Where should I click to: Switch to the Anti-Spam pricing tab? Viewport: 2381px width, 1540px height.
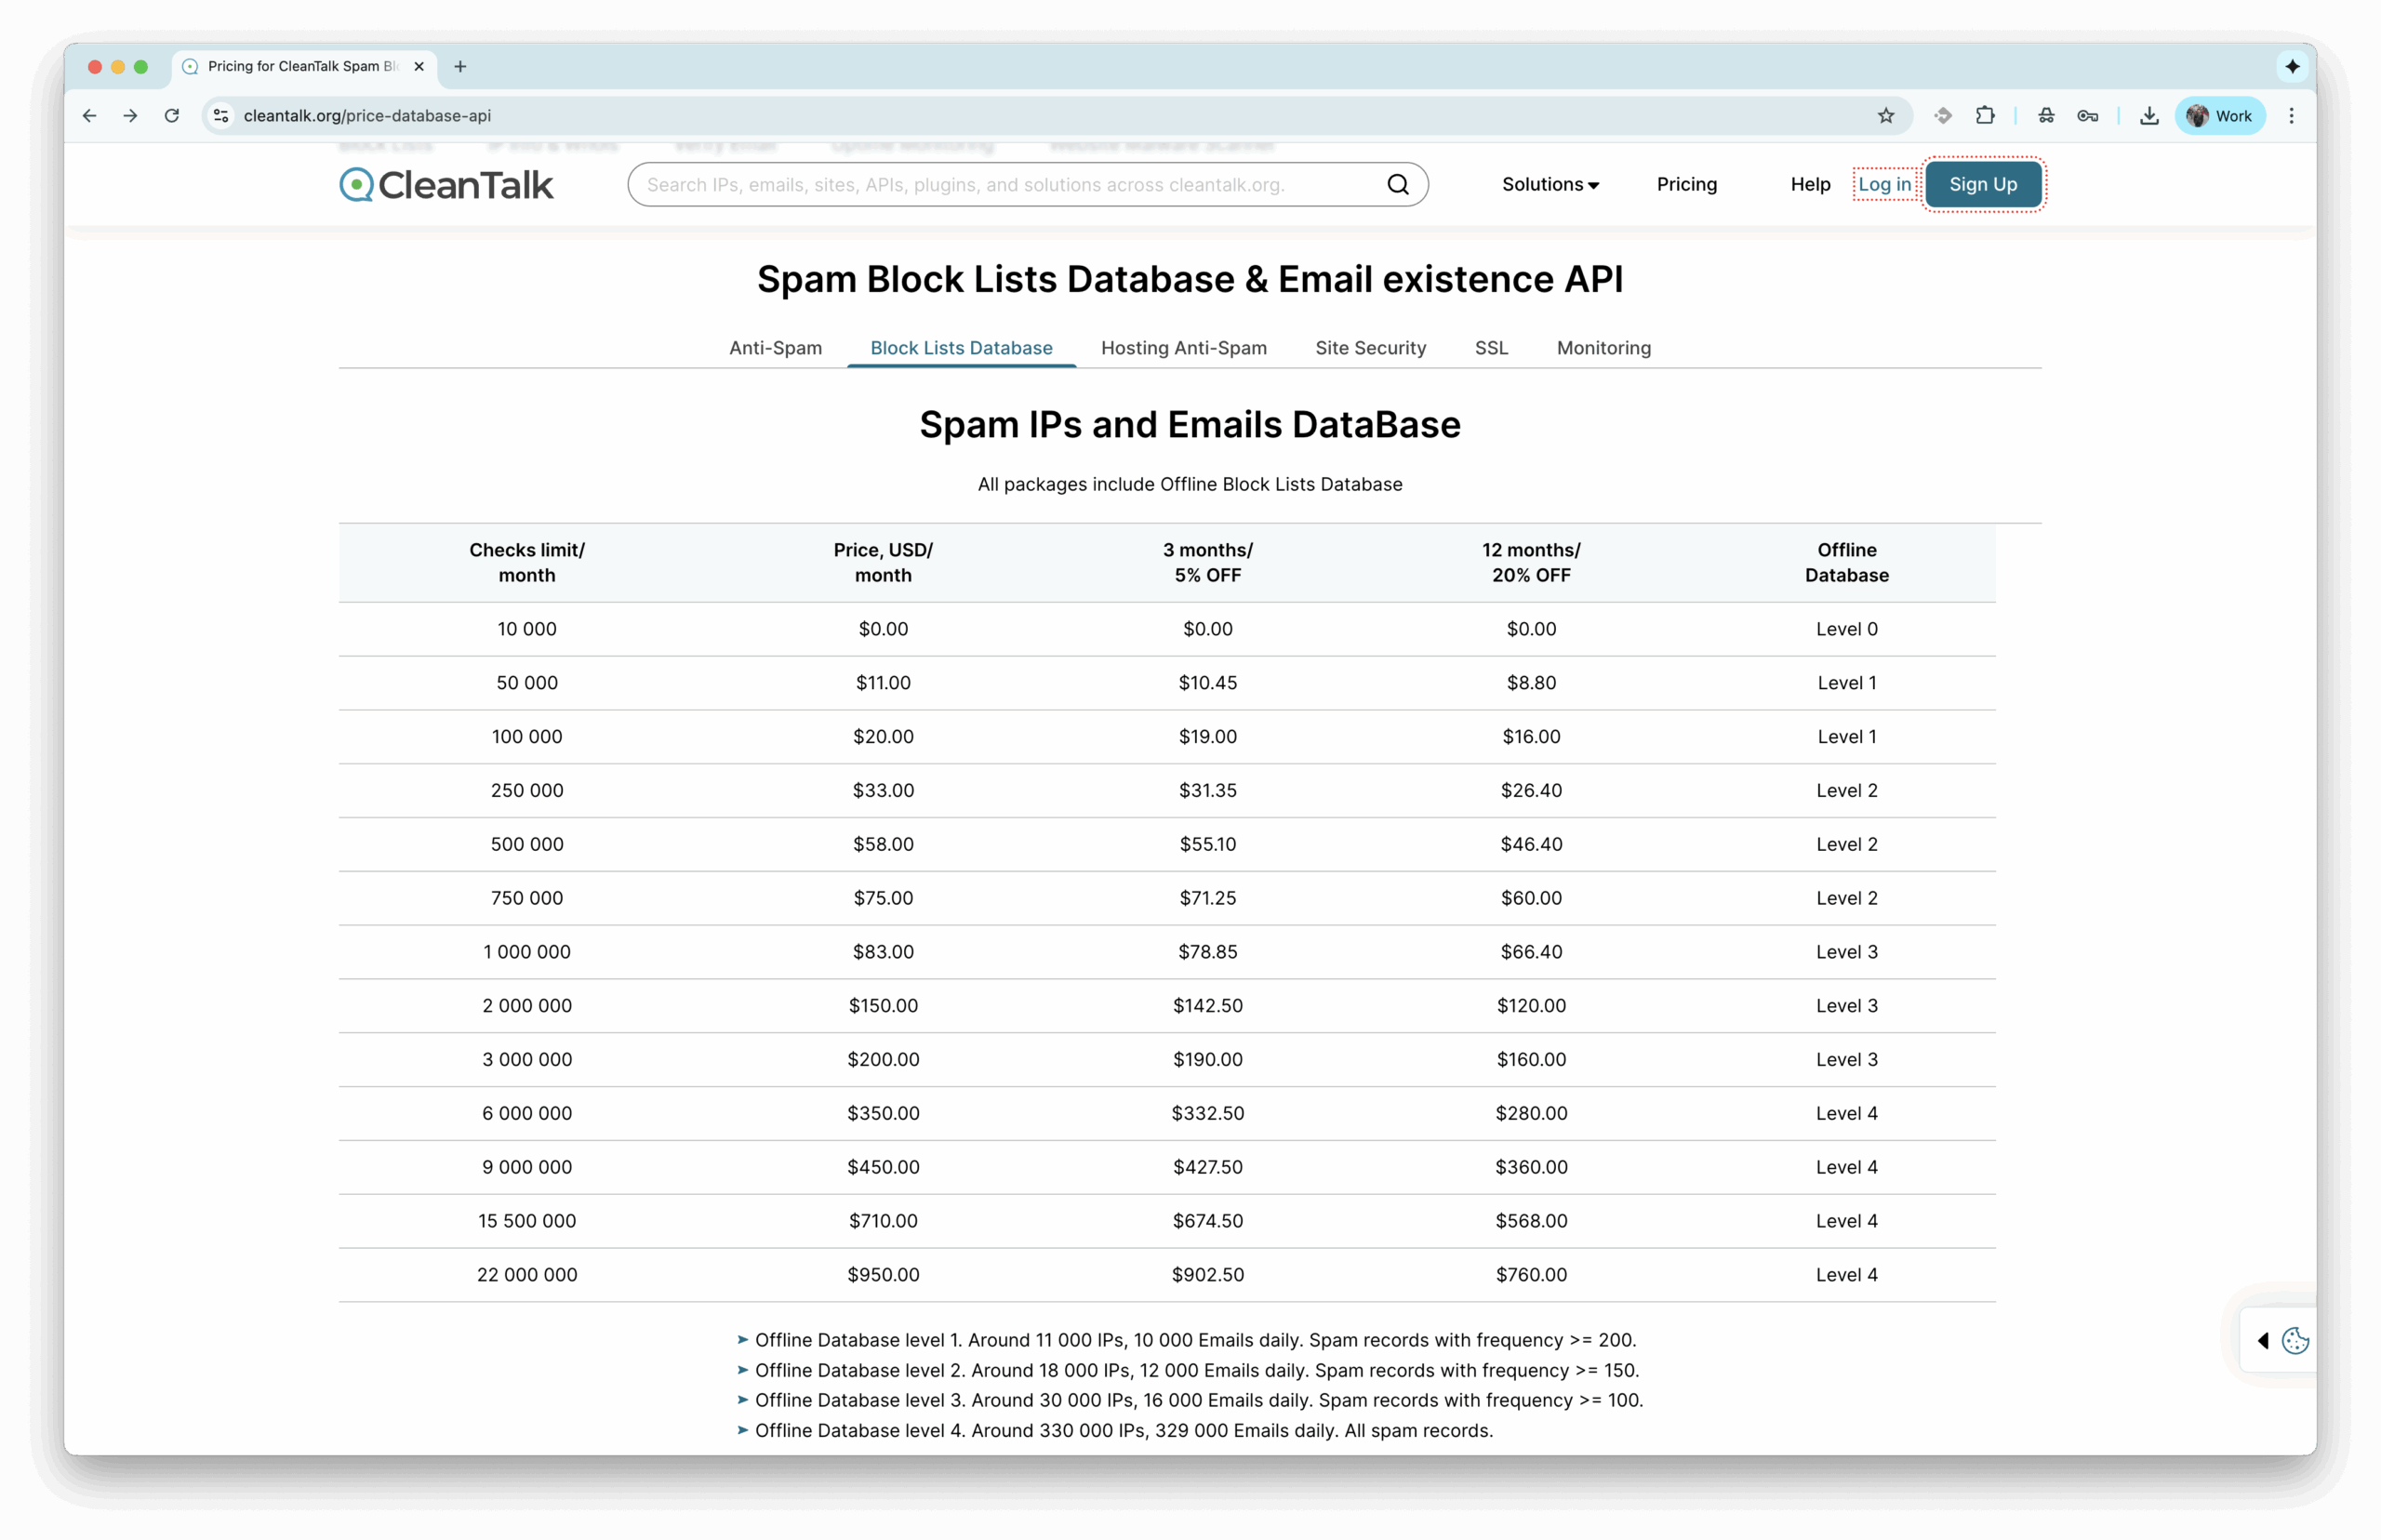(775, 348)
